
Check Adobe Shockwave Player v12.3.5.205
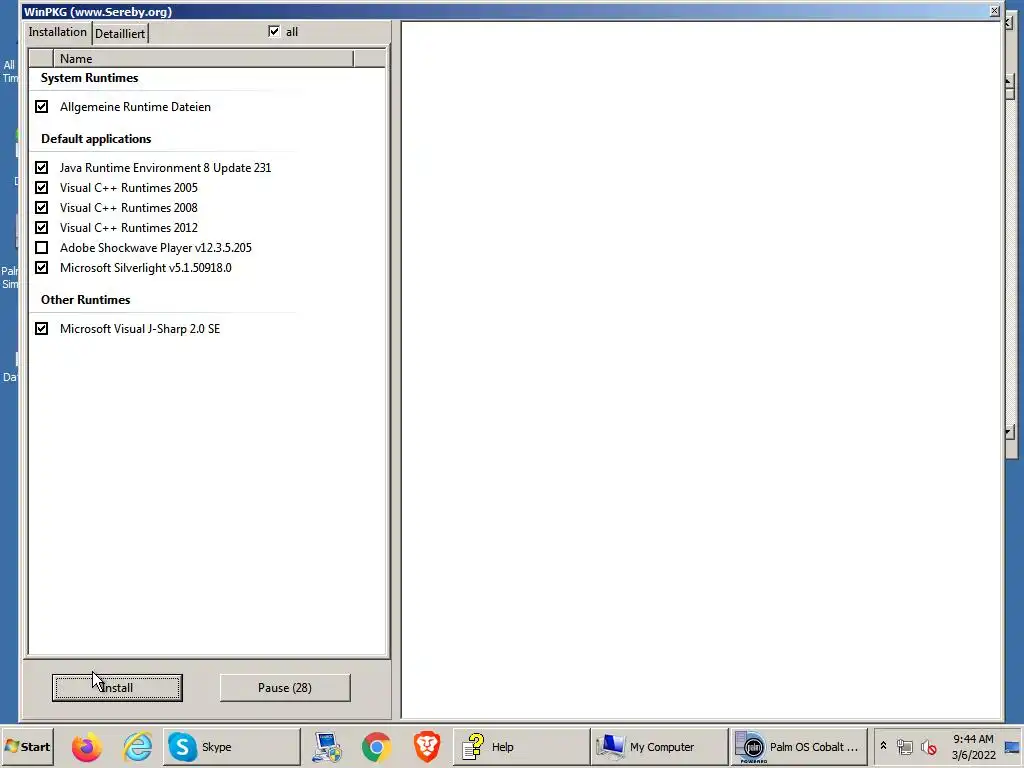click(x=42, y=248)
